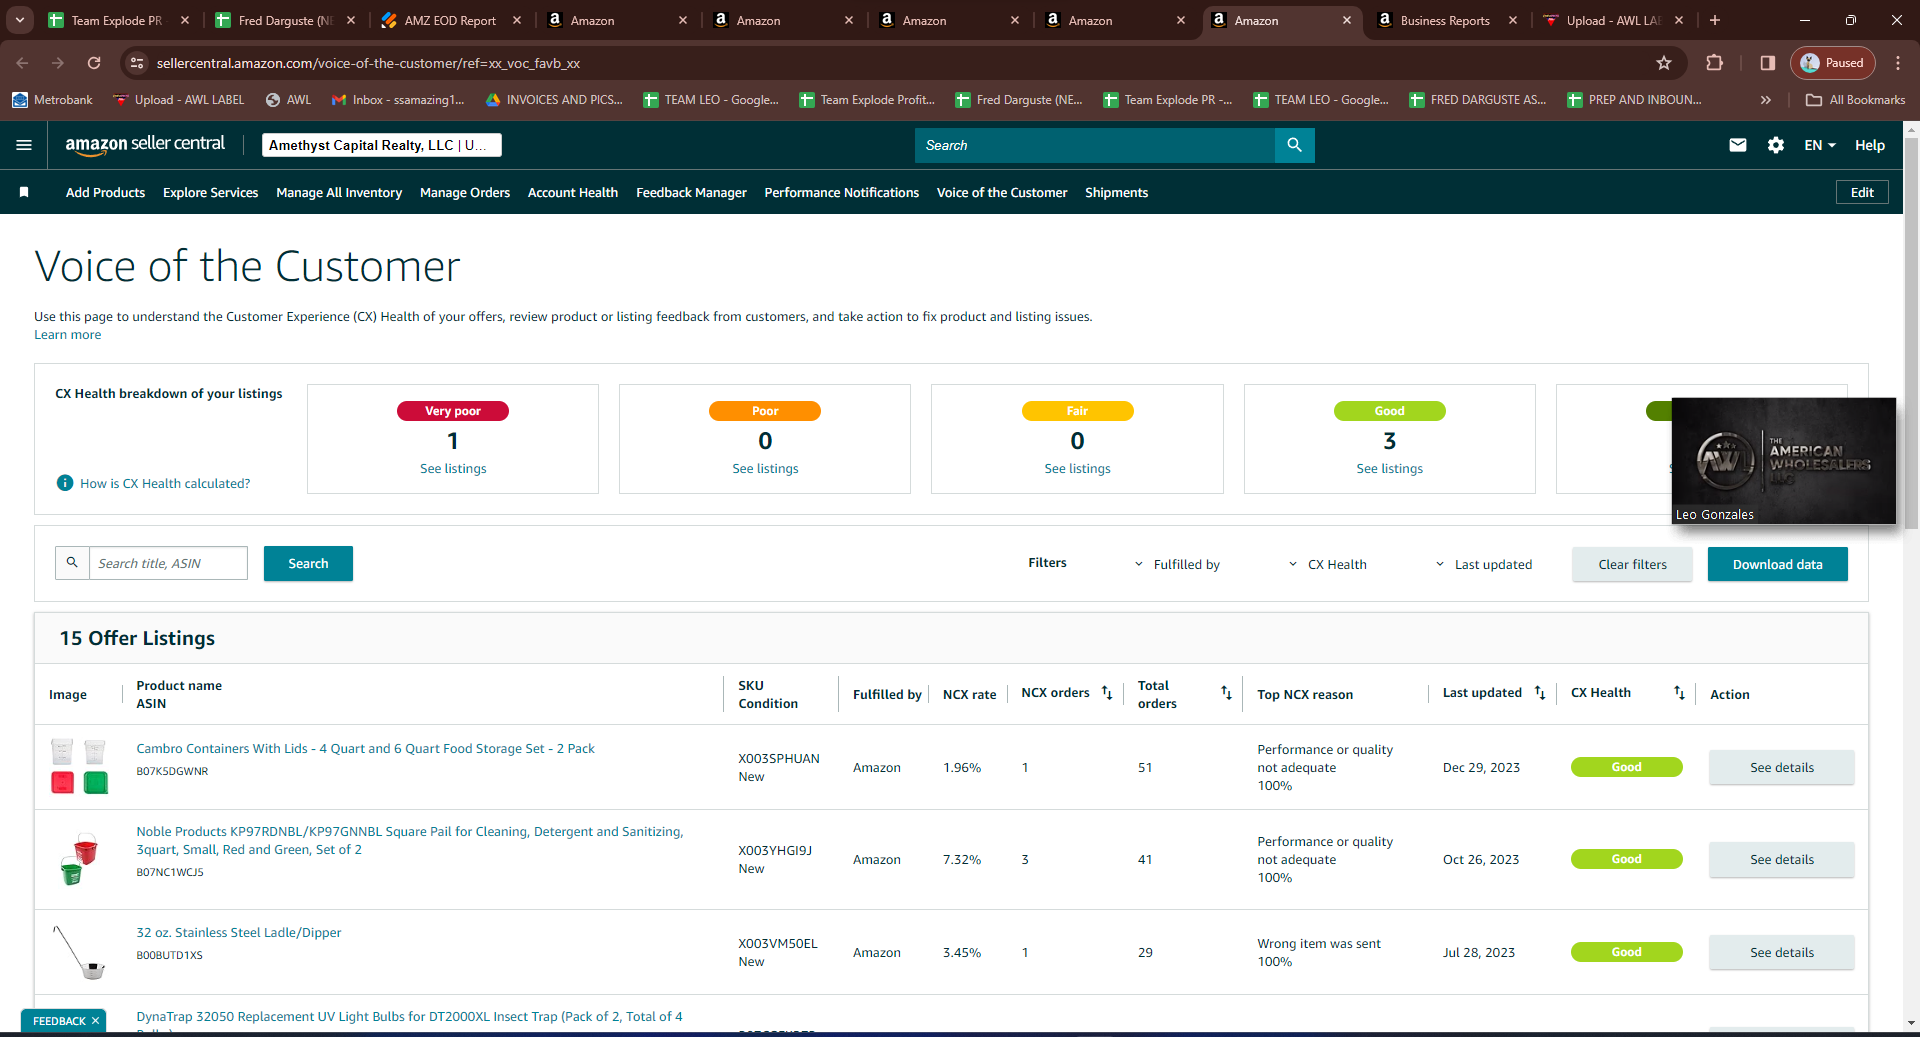
Task: Click the Edit navigation button
Action: click(1862, 192)
